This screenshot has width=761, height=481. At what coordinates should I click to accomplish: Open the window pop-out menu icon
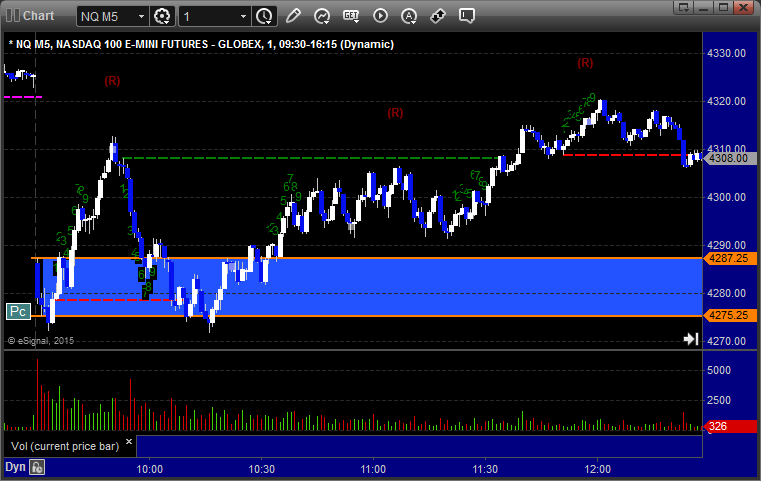pos(684,7)
